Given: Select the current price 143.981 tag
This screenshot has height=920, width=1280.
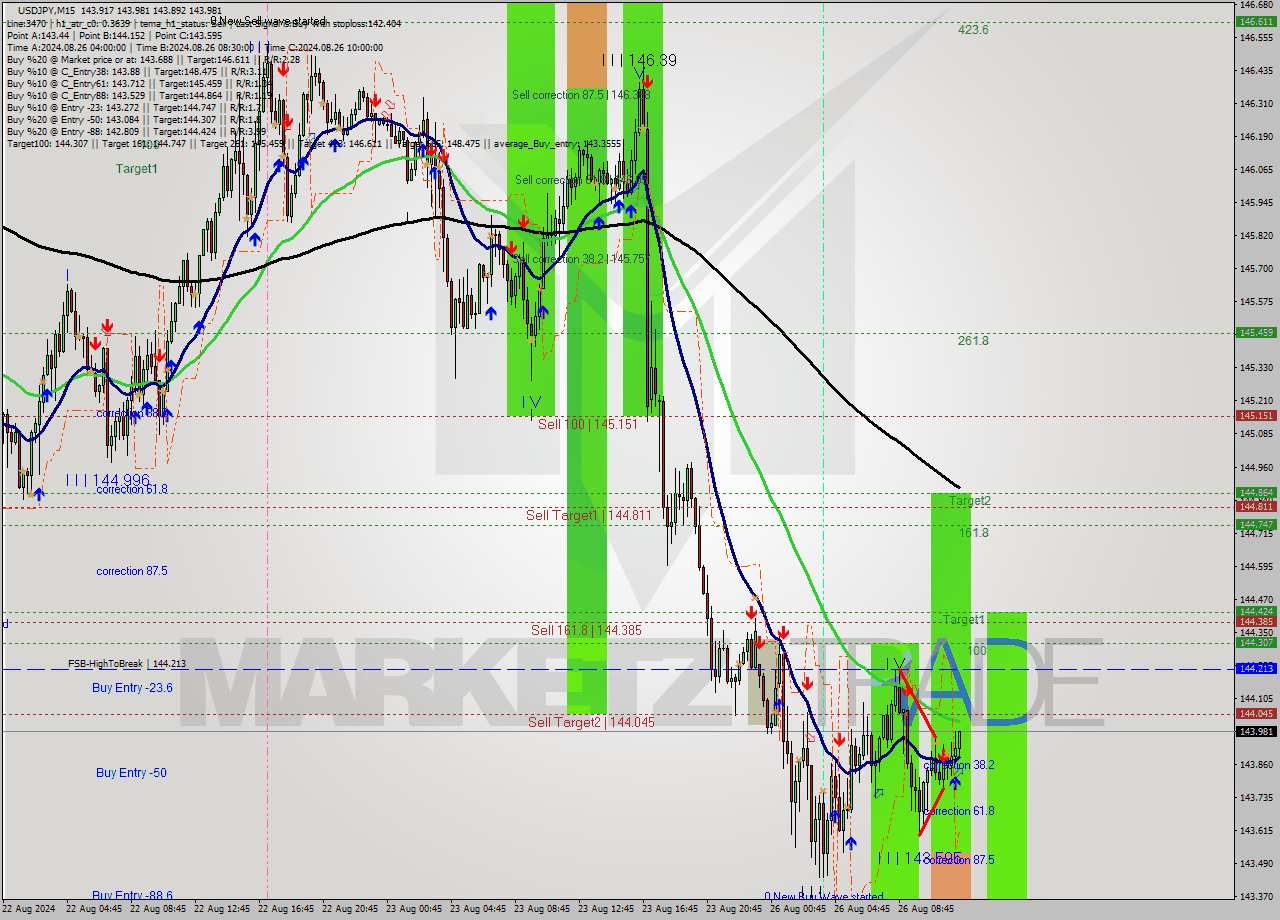Looking at the screenshot, I should (x=1257, y=732).
